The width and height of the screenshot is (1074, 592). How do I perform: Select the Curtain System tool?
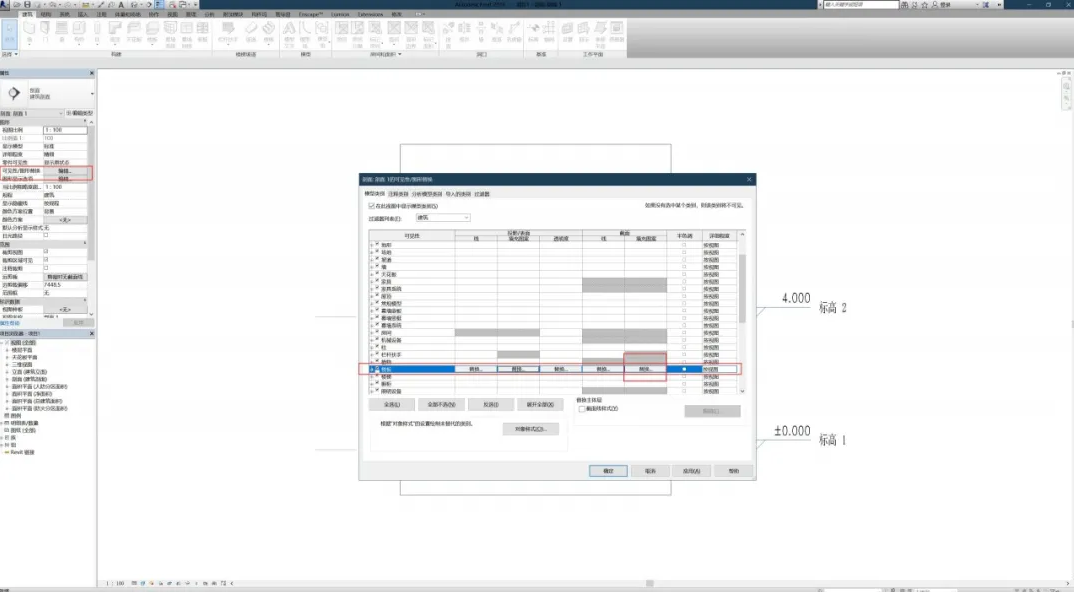pyautogui.click(x=171, y=34)
